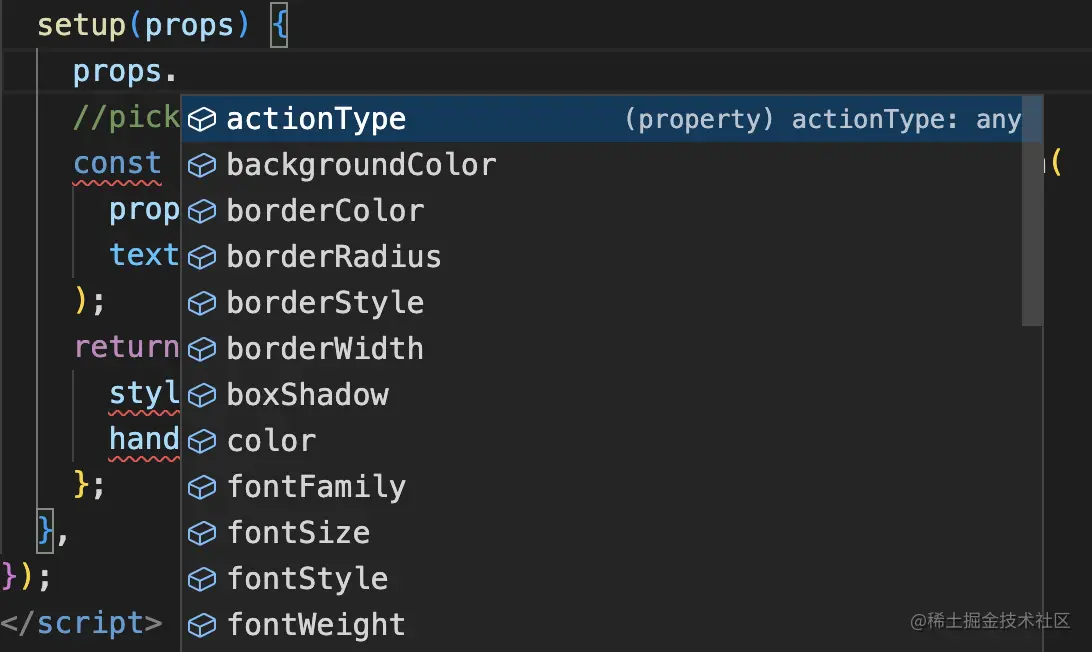Pick the borderRadius completion entry
The image size is (1092, 652).
point(334,258)
